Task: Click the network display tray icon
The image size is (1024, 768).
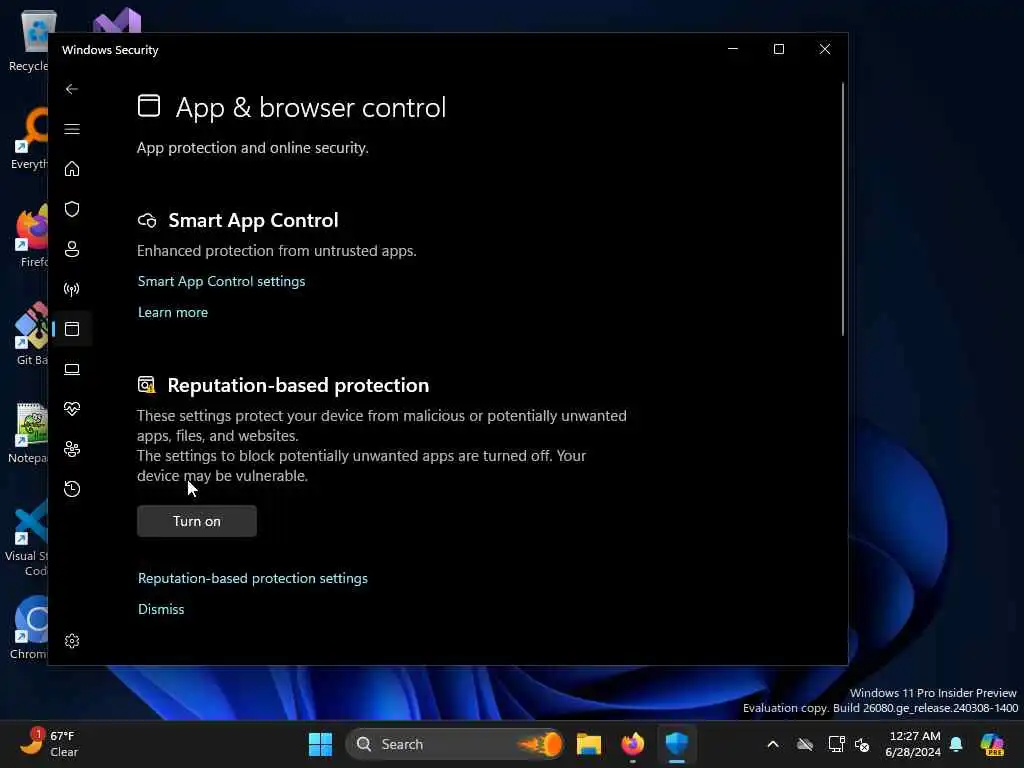Action: tap(837, 744)
